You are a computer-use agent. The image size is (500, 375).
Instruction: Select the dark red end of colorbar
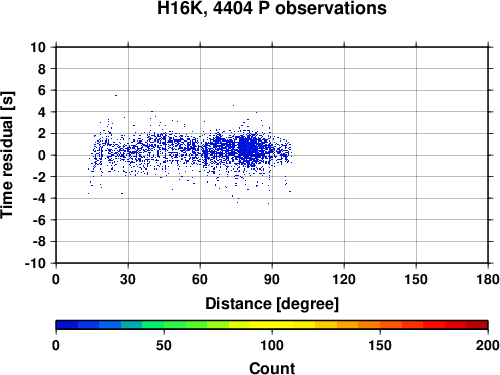(477, 325)
